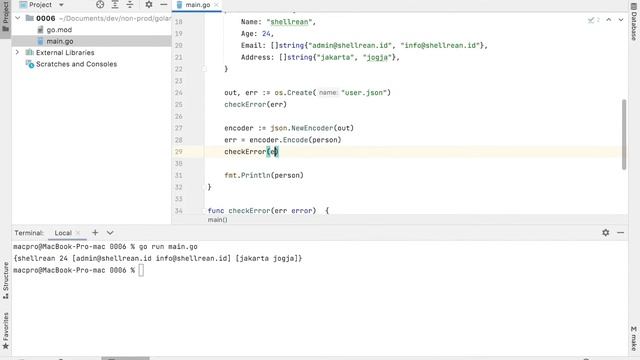
Task: Click the terminal output line with shellrean
Action: [x=158, y=258]
